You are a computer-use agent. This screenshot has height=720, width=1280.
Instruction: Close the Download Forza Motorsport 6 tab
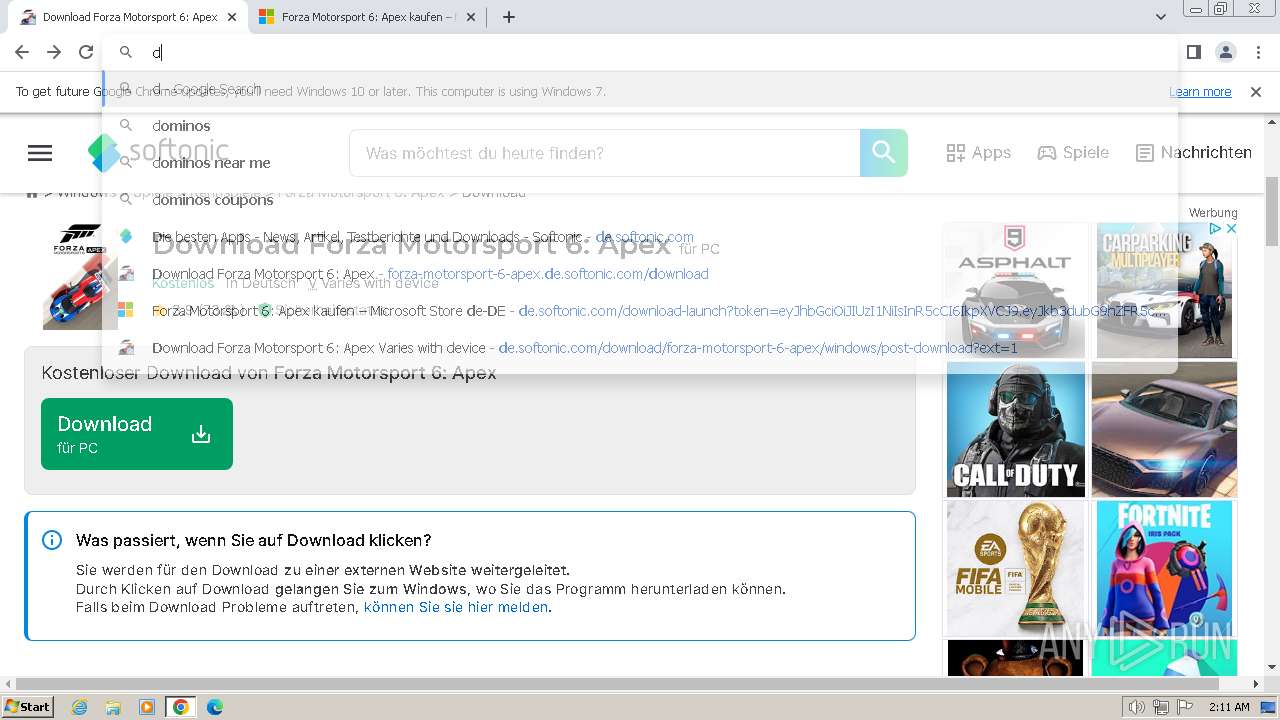tap(233, 17)
